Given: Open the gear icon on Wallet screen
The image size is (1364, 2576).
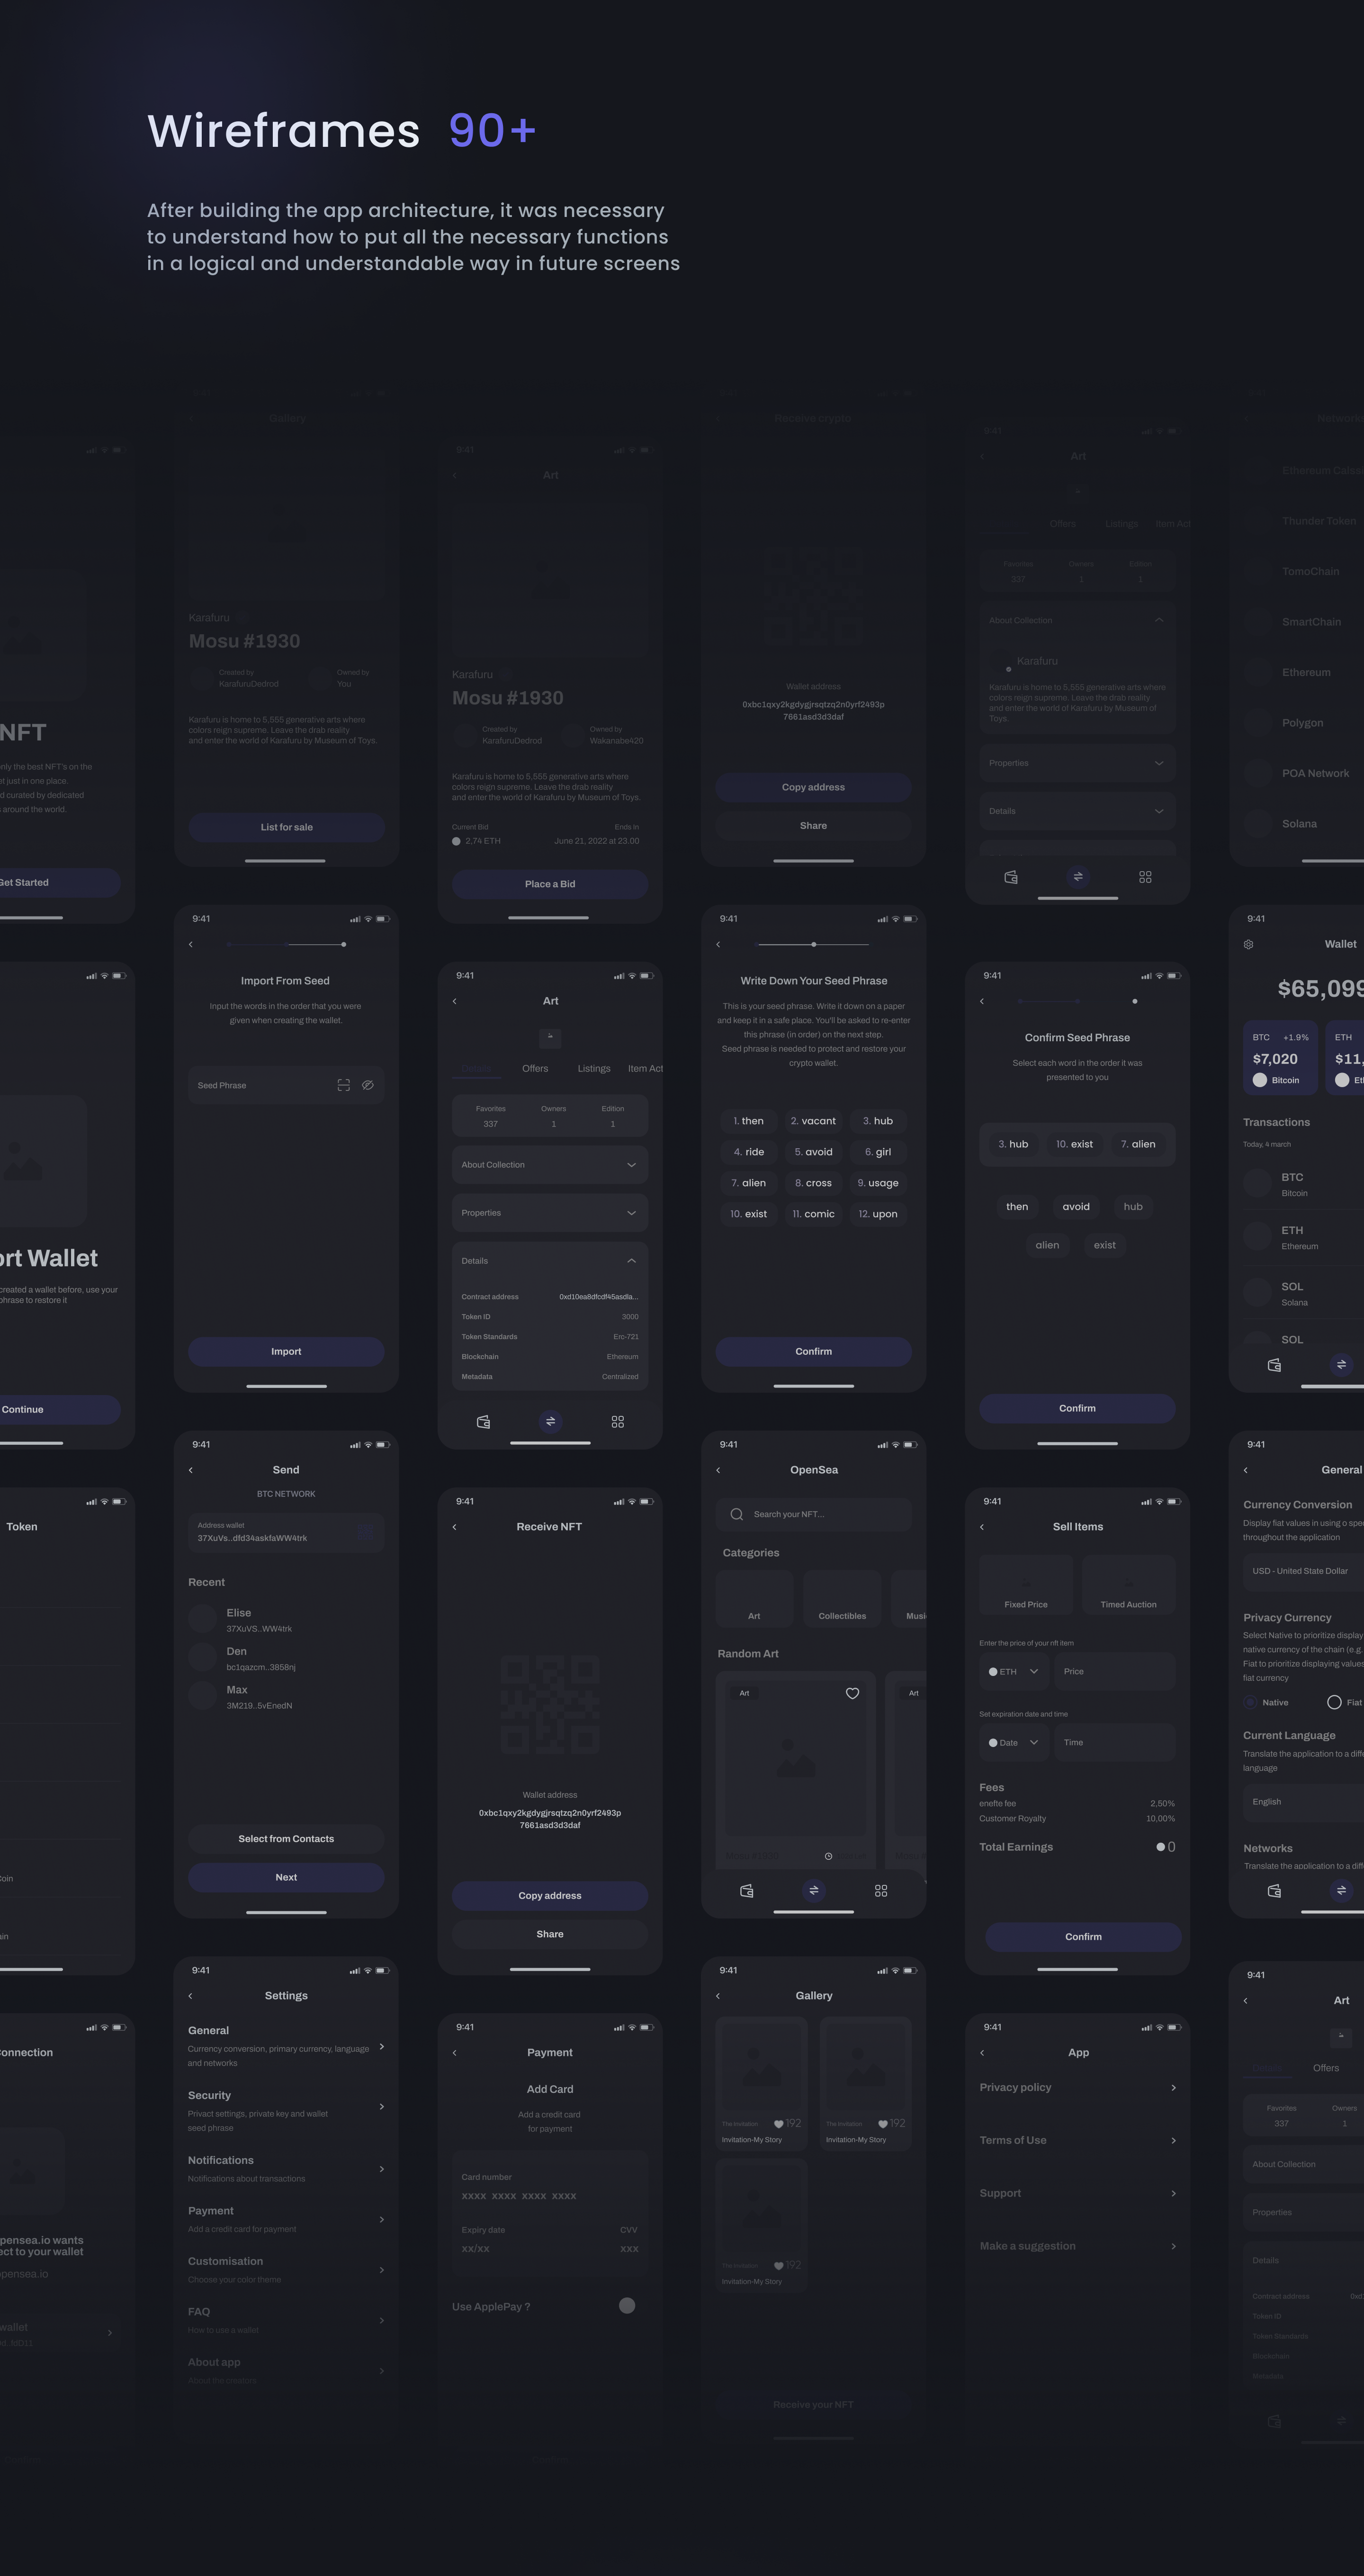Looking at the screenshot, I should click(x=1248, y=944).
